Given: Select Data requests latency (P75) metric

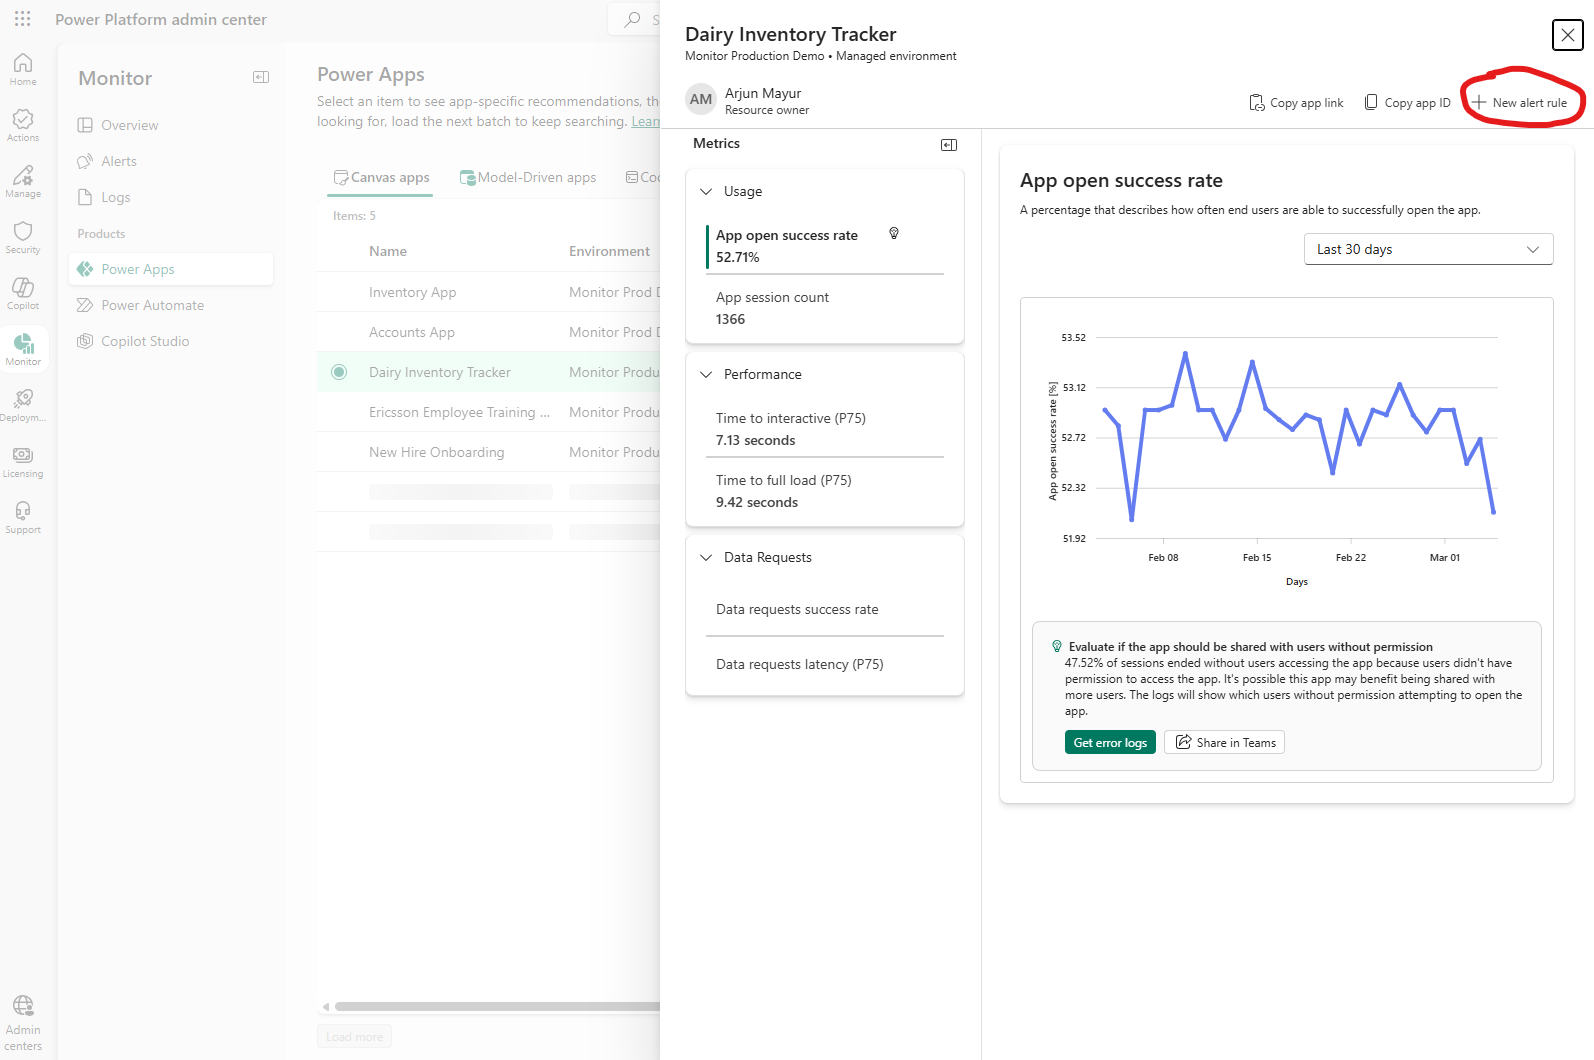Looking at the screenshot, I should point(824,664).
